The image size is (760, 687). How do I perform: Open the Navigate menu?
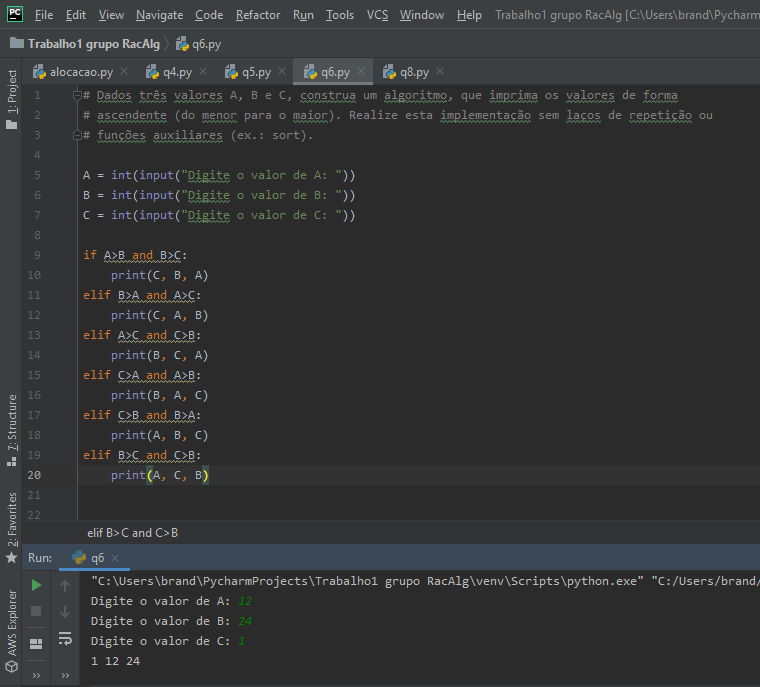point(159,15)
